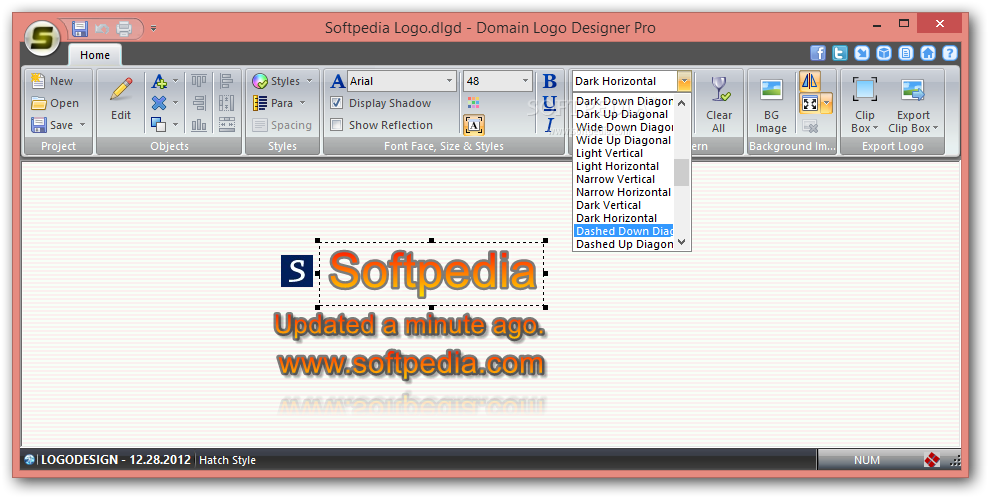Expand the Add object dropdown arrow
Viewport: 989px width, 498px height.
[x=175, y=81]
